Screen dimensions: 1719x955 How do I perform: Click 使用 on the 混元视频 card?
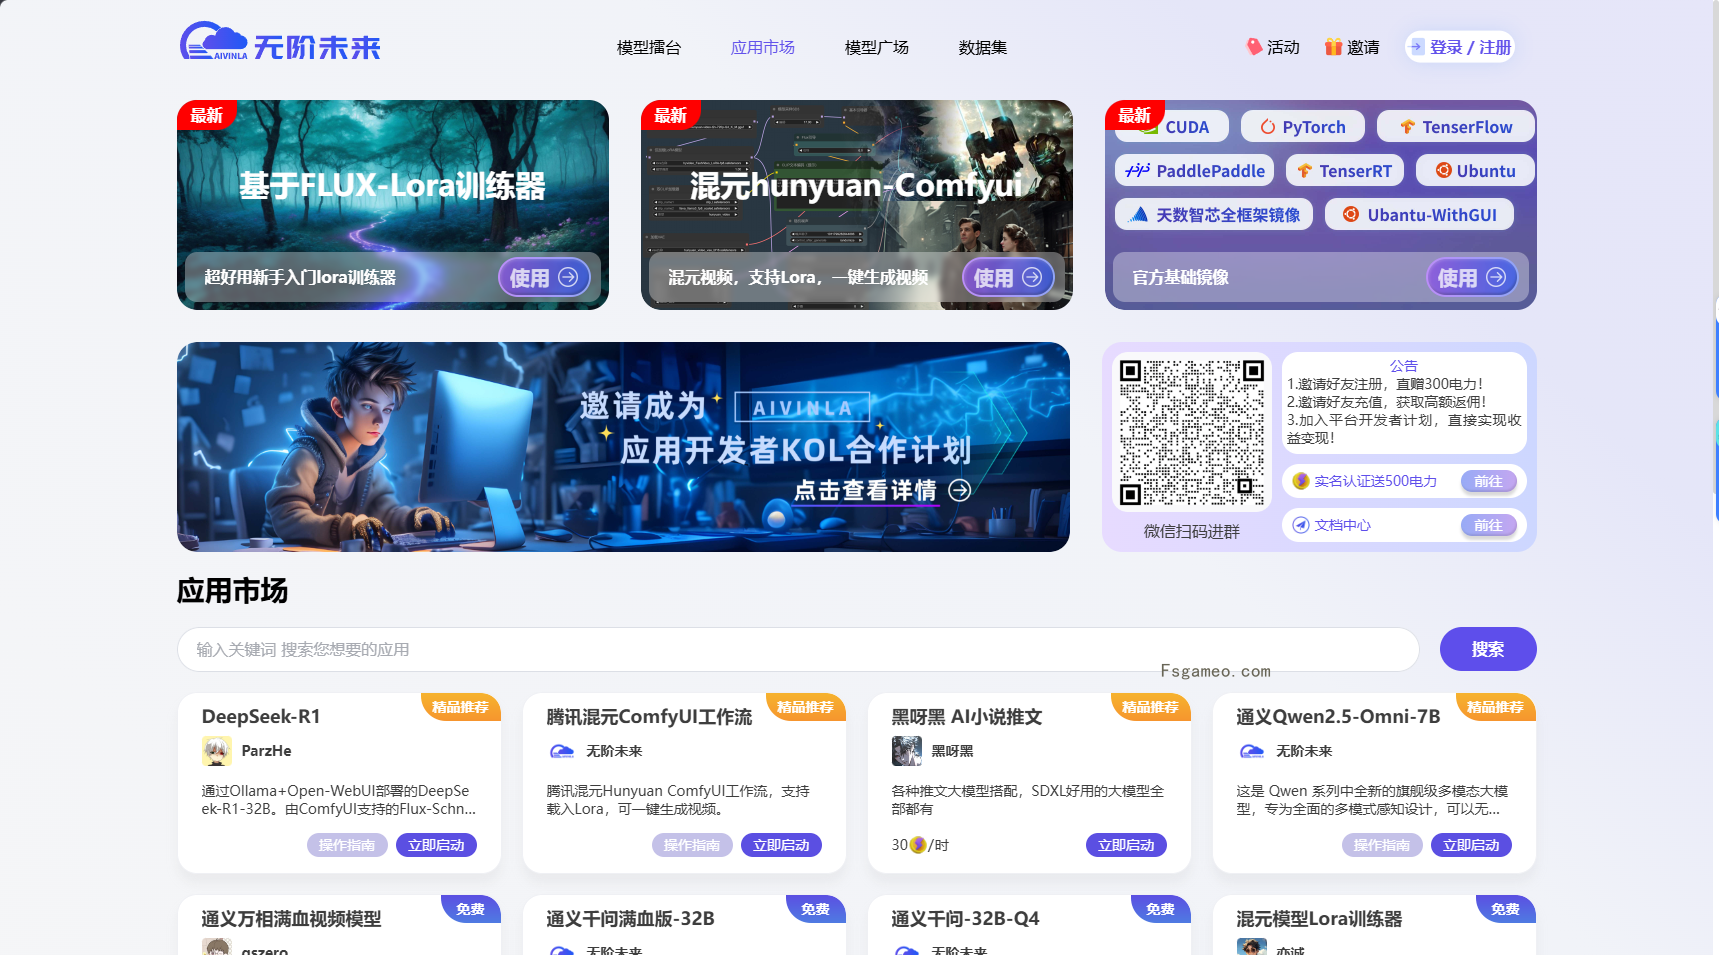click(x=1008, y=277)
